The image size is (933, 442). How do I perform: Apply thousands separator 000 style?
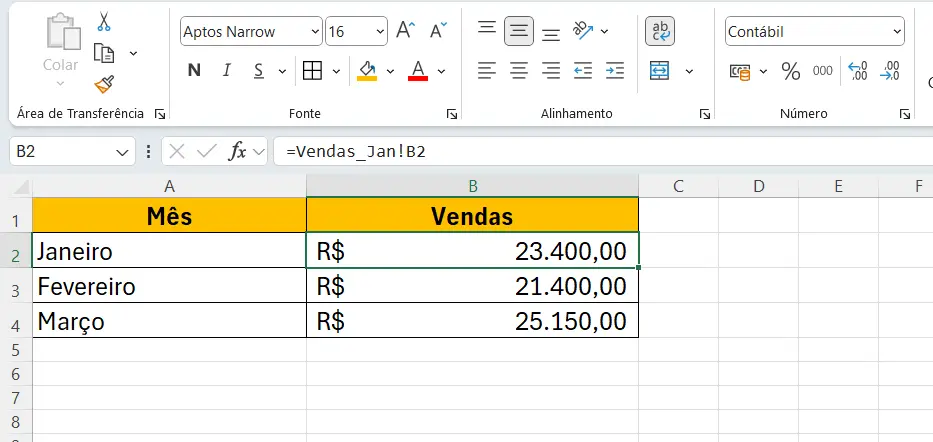click(x=823, y=71)
